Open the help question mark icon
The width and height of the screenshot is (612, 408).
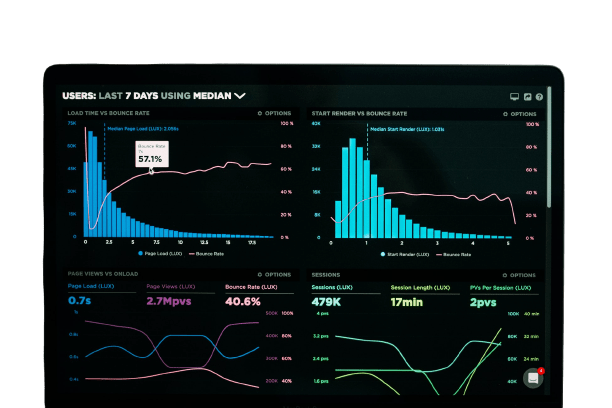coord(539,97)
